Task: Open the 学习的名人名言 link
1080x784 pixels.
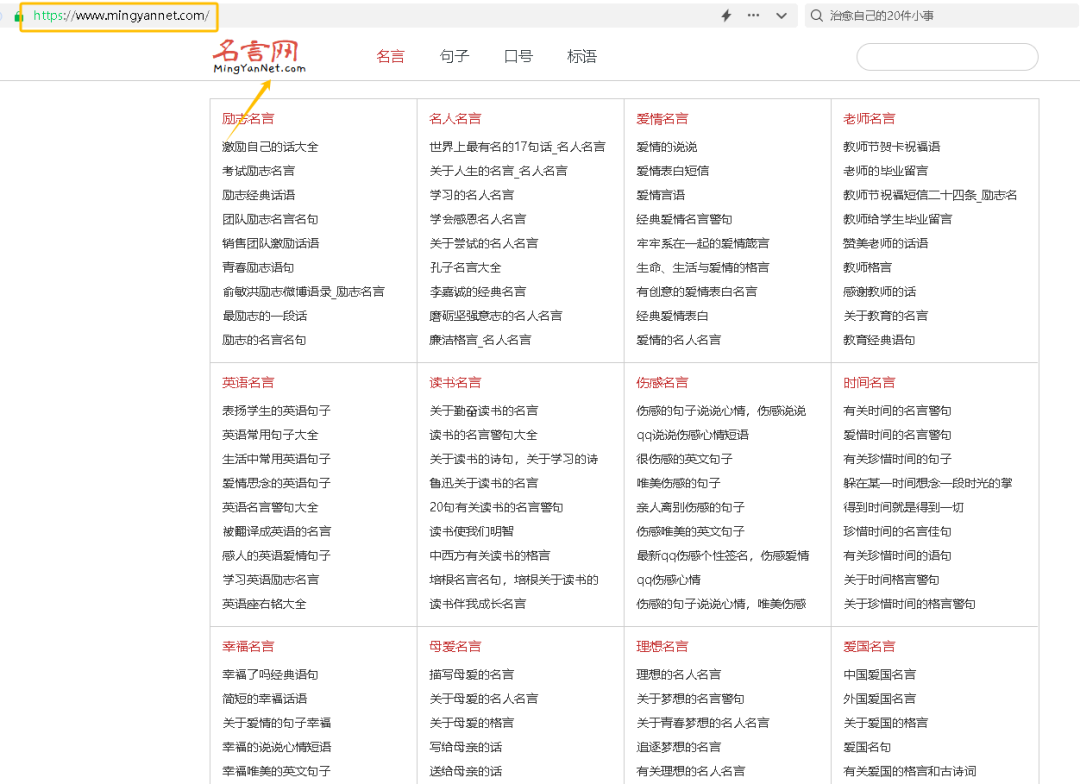Action: point(472,195)
